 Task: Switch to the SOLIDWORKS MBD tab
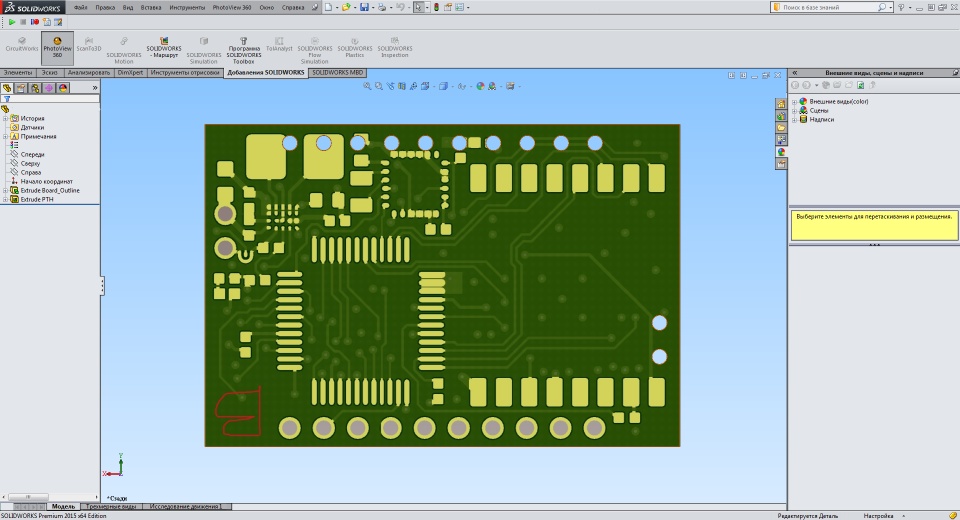click(337, 72)
